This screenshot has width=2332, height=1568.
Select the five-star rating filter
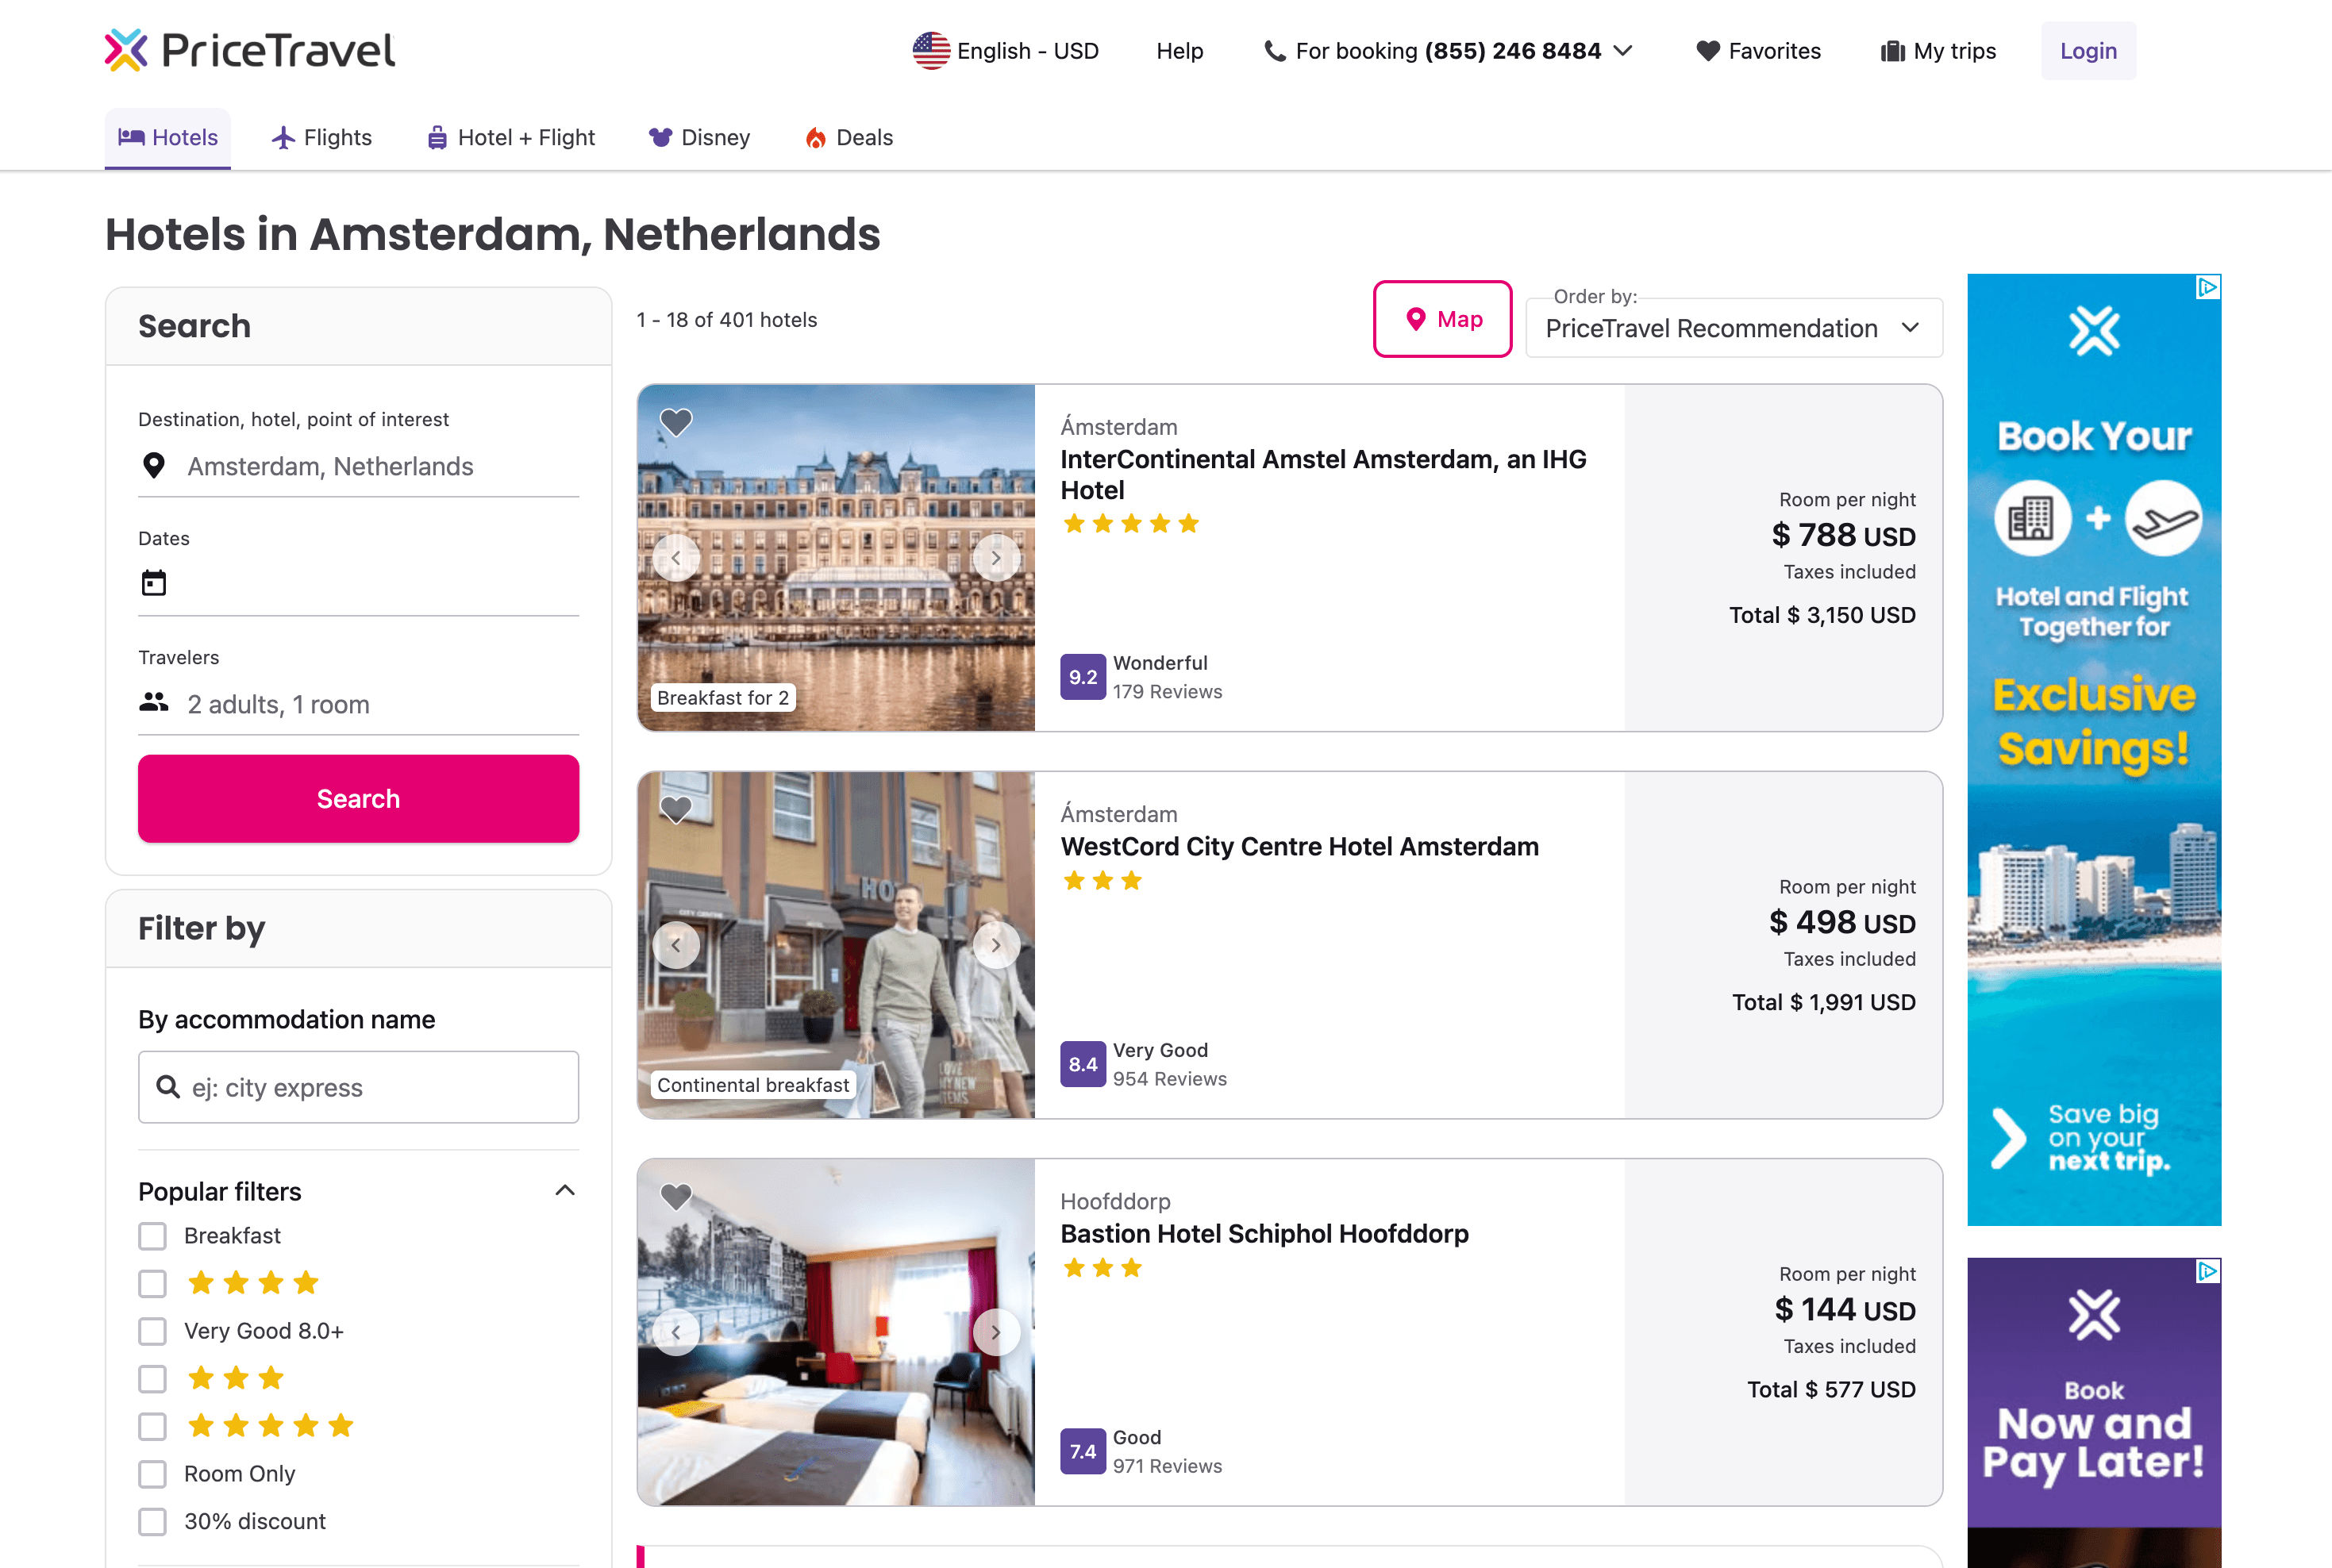coord(153,1426)
